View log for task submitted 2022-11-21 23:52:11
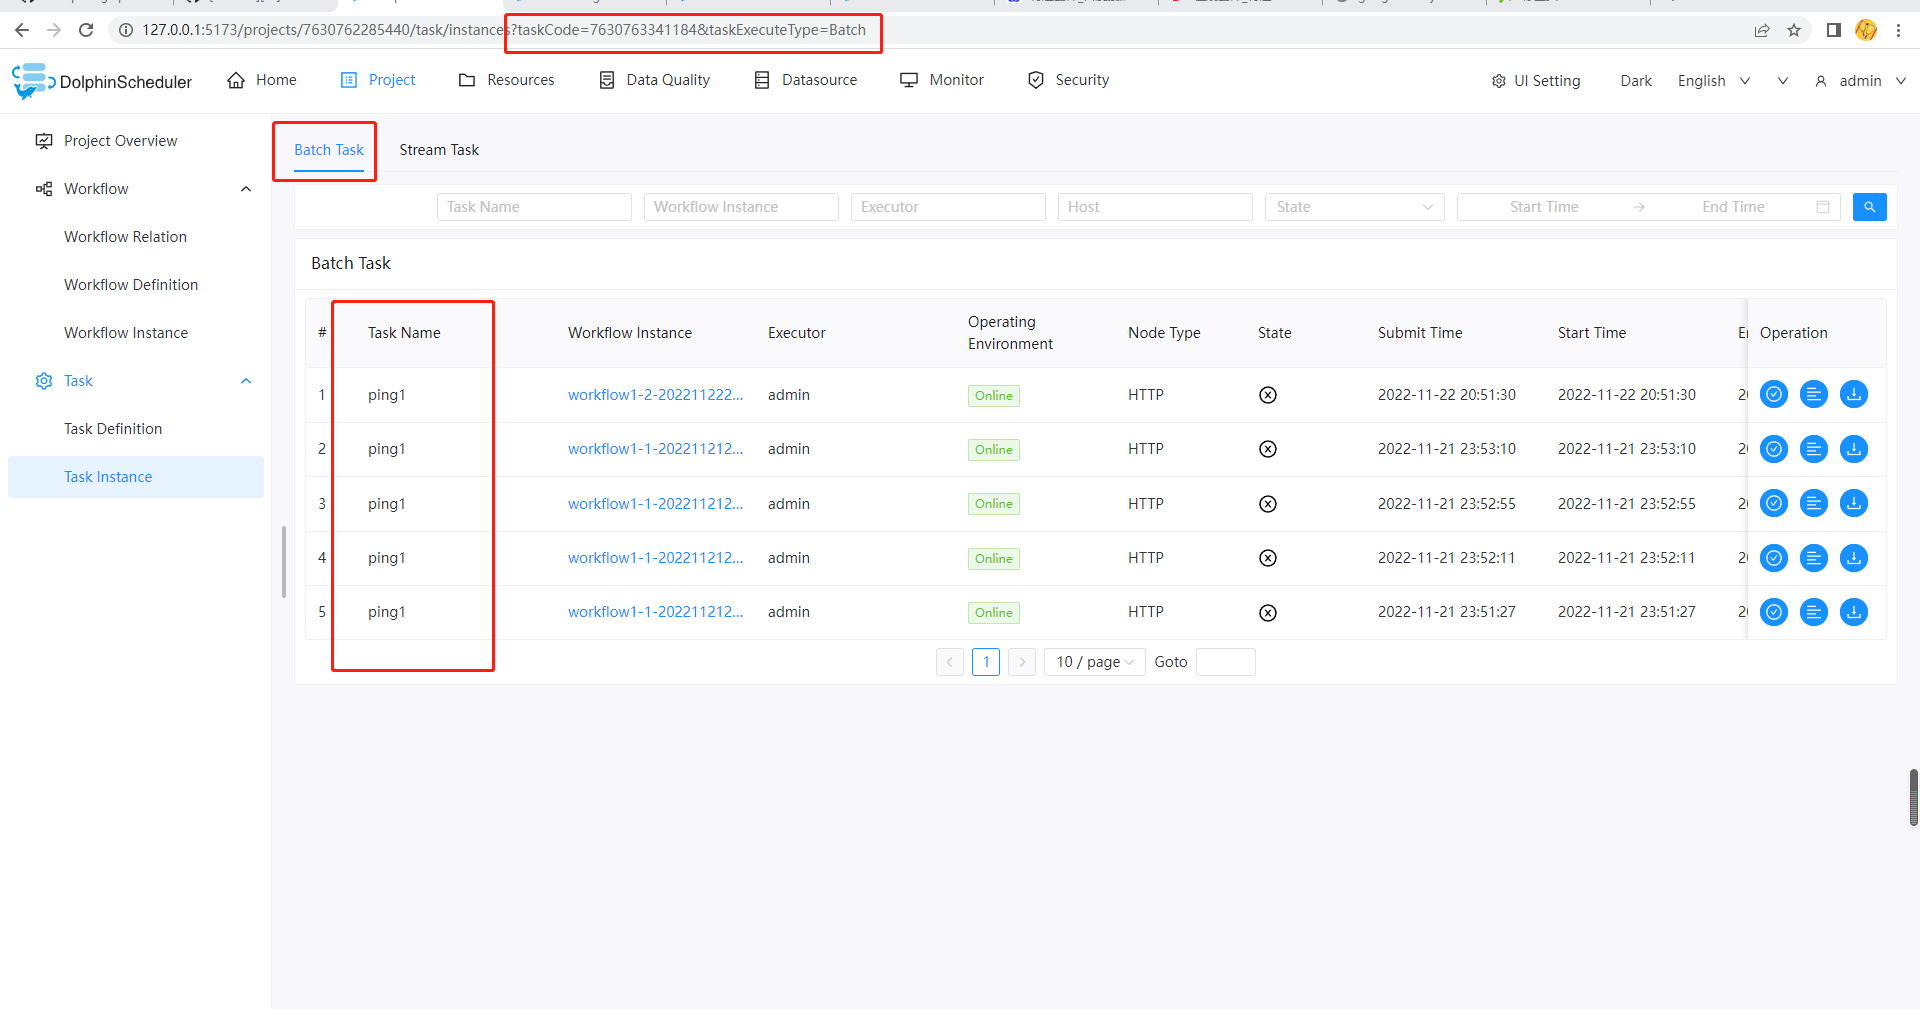Screen dimensions: 1920x1009 pyautogui.click(x=1813, y=558)
